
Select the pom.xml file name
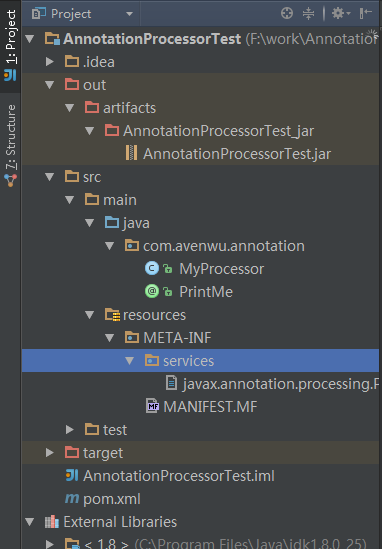(112, 499)
